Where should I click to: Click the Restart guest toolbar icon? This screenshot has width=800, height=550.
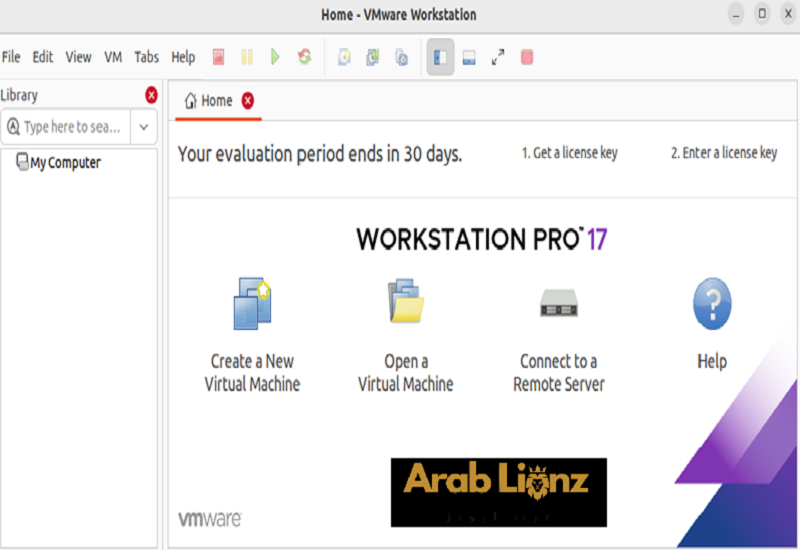click(305, 56)
